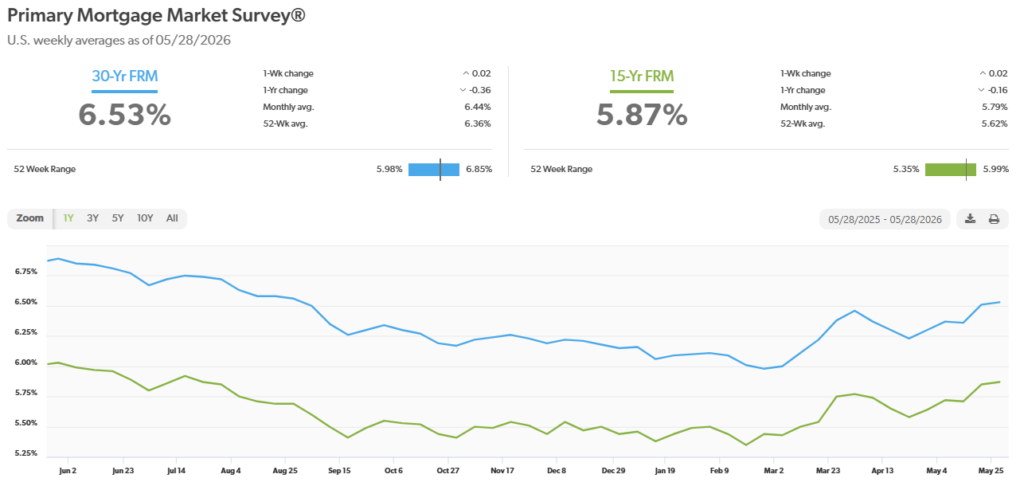
Task: Click the 30-Yr 1-Wk change up arrow
Action: pyautogui.click(x=466, y=74)
